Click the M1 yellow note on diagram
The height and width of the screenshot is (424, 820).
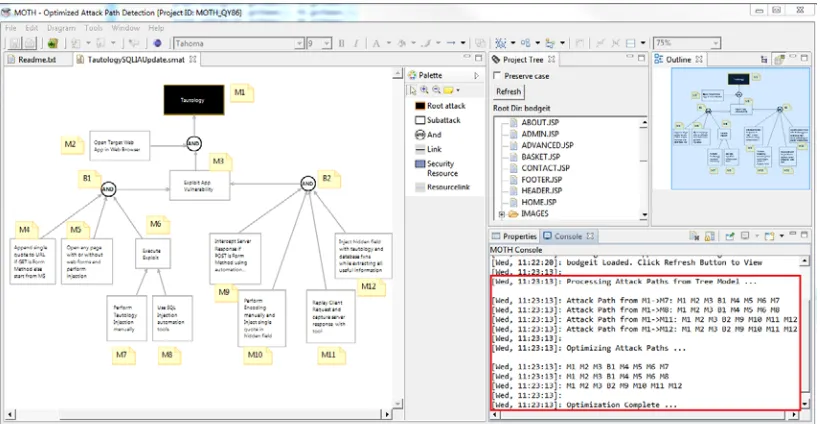(x=242, y=93)
